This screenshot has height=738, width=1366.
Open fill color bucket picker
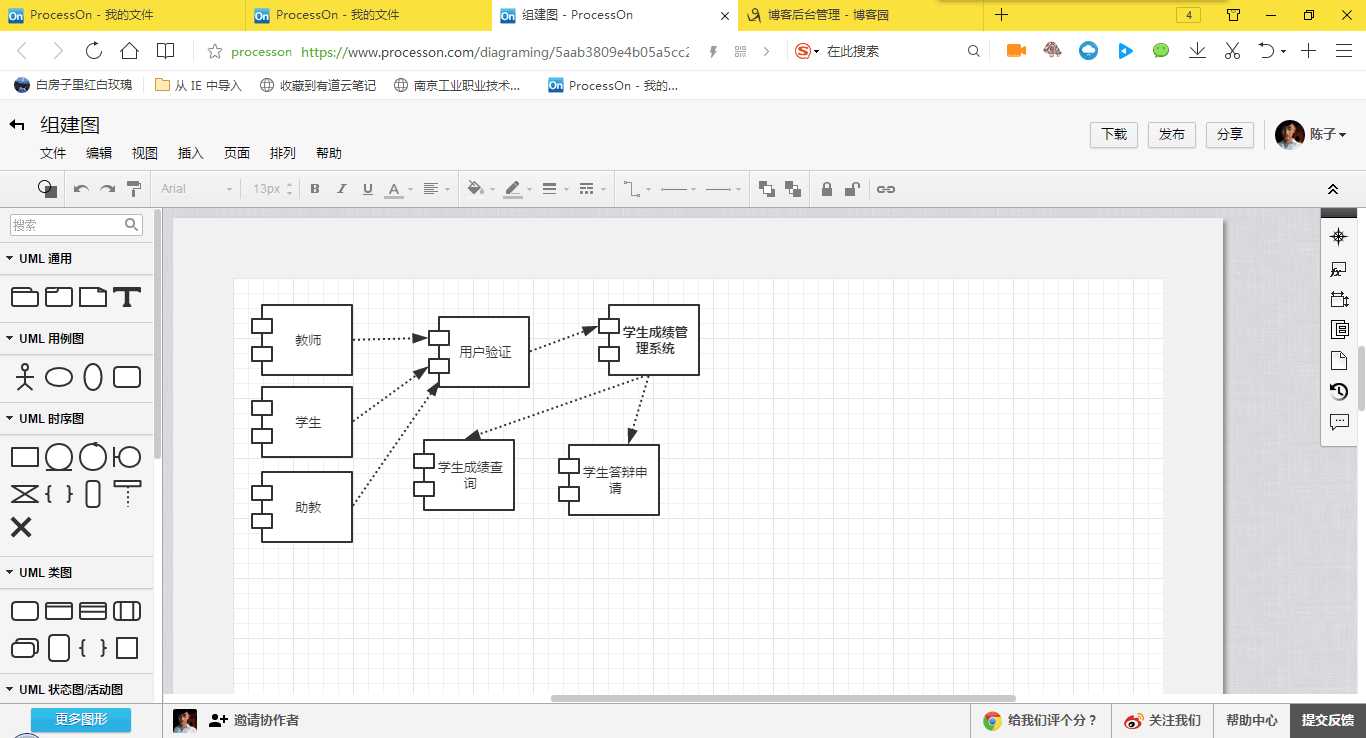[476, 189]
